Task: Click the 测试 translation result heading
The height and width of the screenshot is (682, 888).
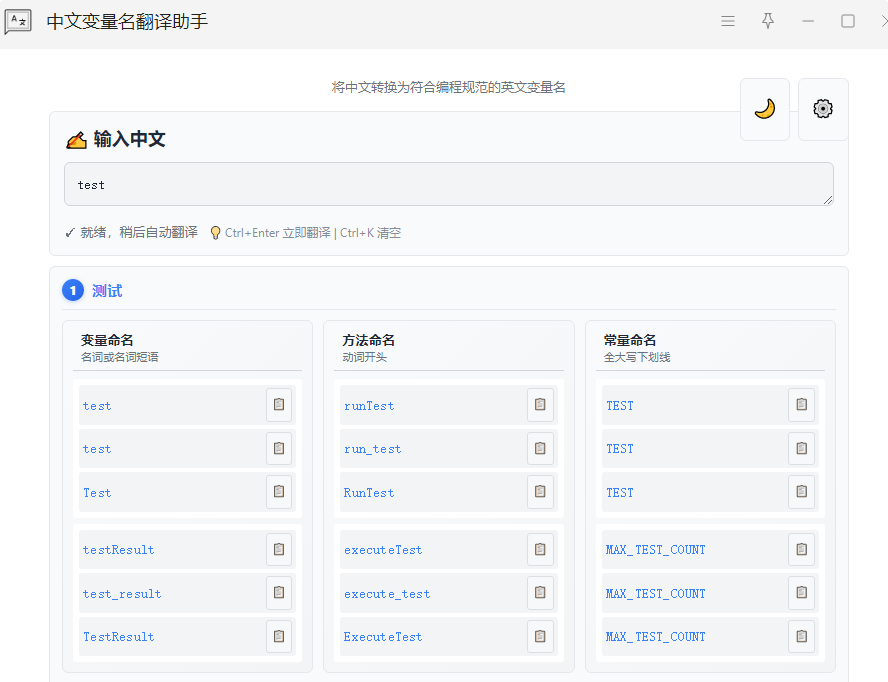Action: [107, 291]
